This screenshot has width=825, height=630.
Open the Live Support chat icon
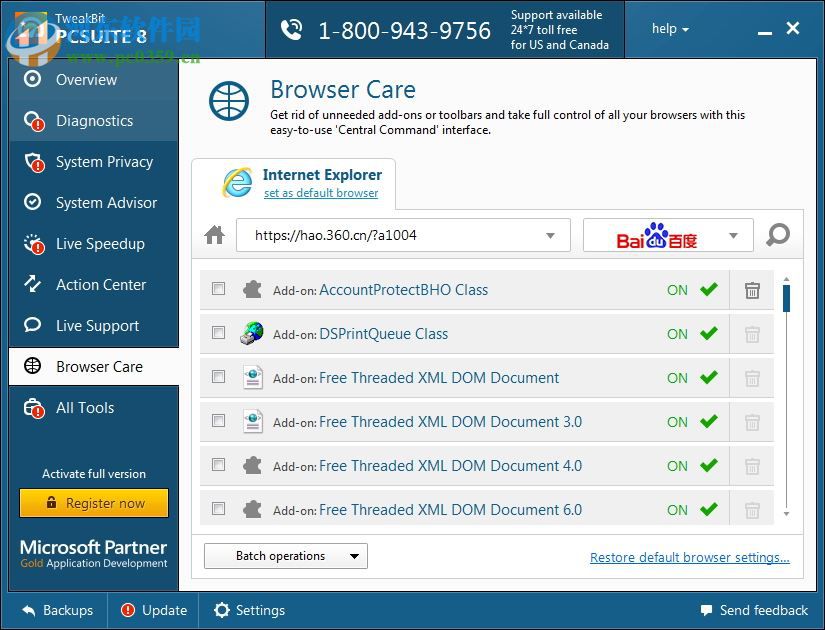pyautogui.click(x=33, y=325)
